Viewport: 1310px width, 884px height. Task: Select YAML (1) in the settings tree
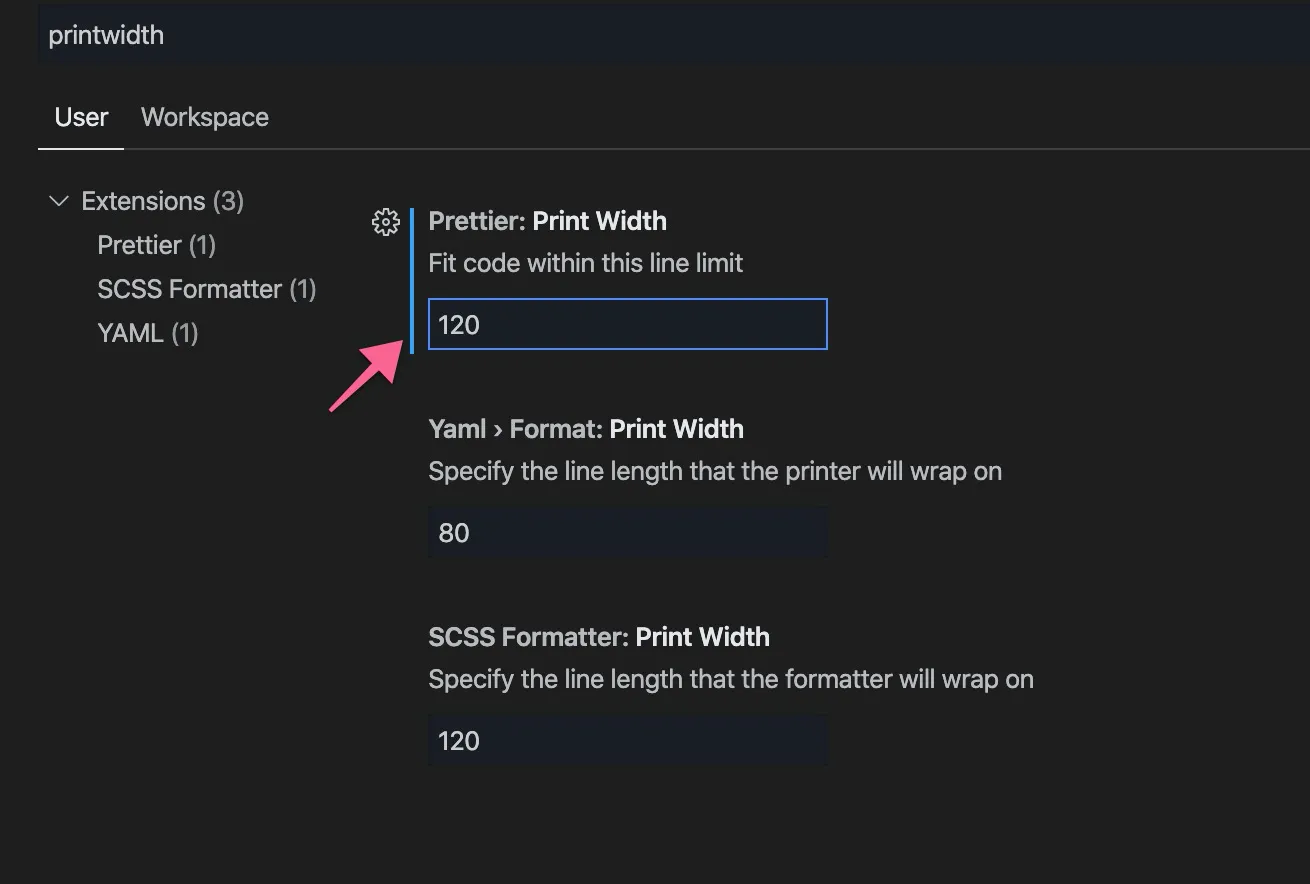coord(147,333)
